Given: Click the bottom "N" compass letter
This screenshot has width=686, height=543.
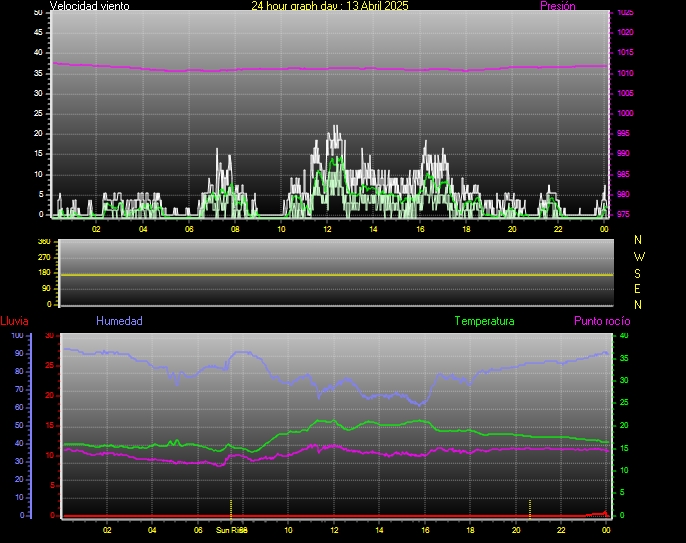Looking at the screenshot, I should [x=638, y=305].
